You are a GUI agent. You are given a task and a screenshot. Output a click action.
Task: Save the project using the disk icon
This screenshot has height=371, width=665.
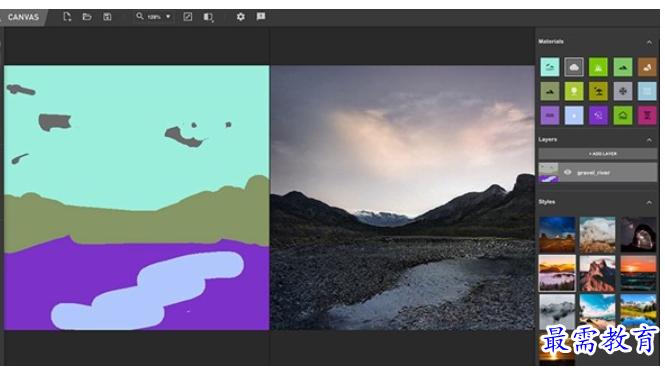[107, 17]
